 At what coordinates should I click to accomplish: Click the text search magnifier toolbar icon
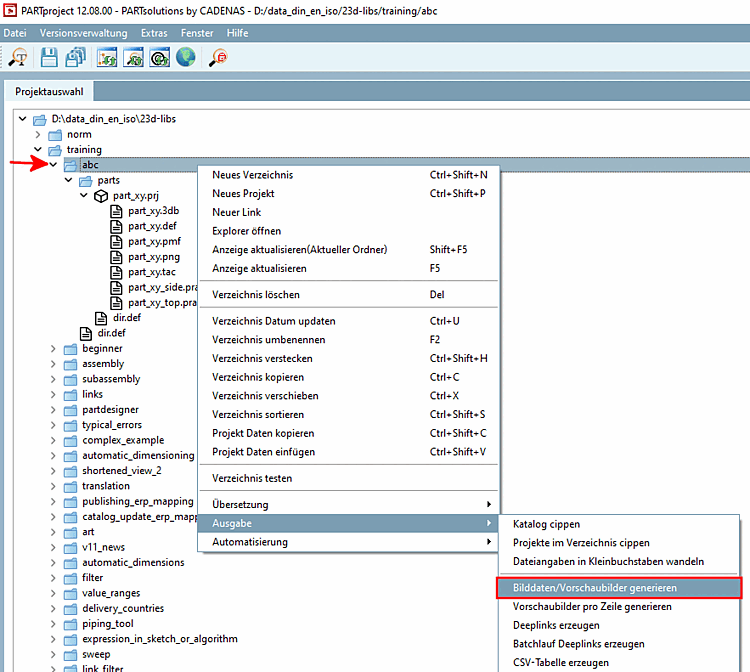(x=18, y=57)
